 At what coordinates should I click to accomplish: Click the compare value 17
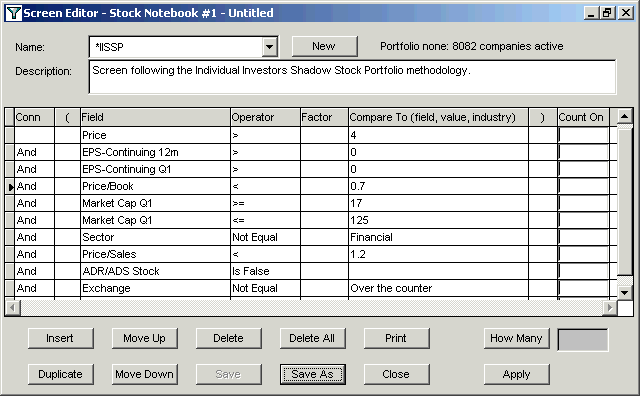pyautogui.click(x=438, y=203)
